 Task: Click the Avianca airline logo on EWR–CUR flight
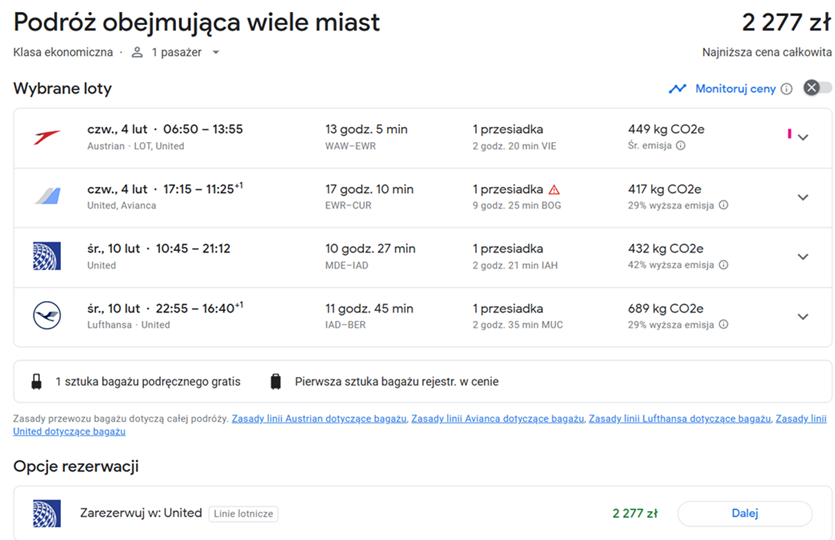click(48, 197)
